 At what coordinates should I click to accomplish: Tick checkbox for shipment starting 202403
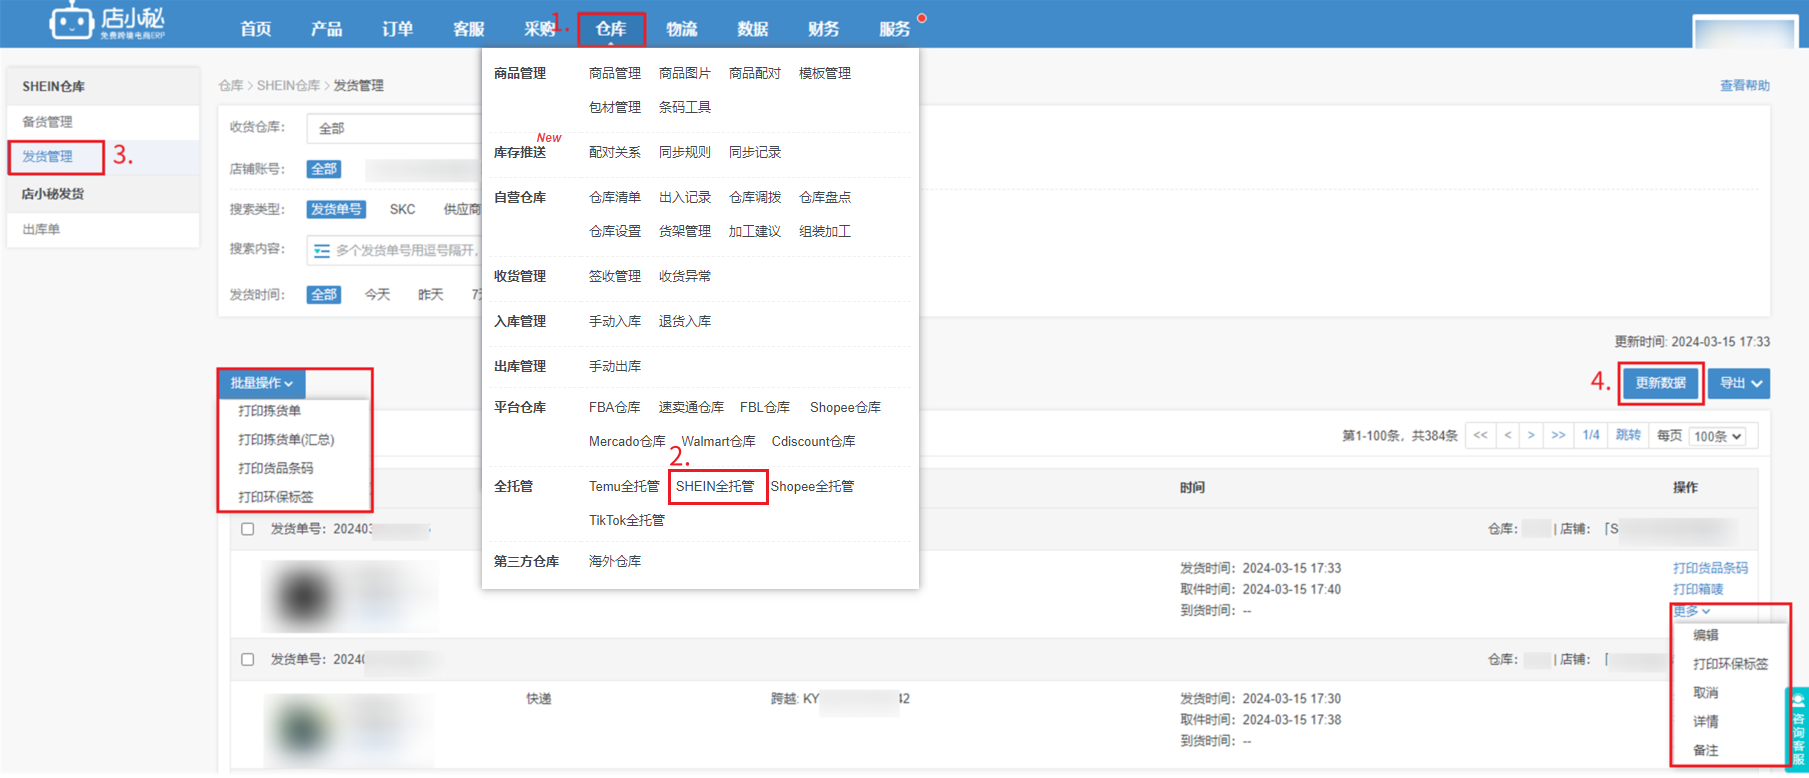[x=248, y=529]
